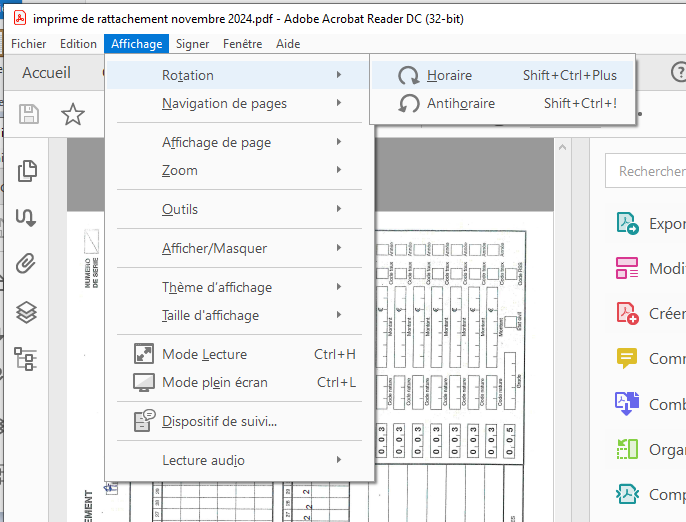Screen dimensions: 686x522
Task: Click the Mode Lecture icon
Action: coord(144,354)
